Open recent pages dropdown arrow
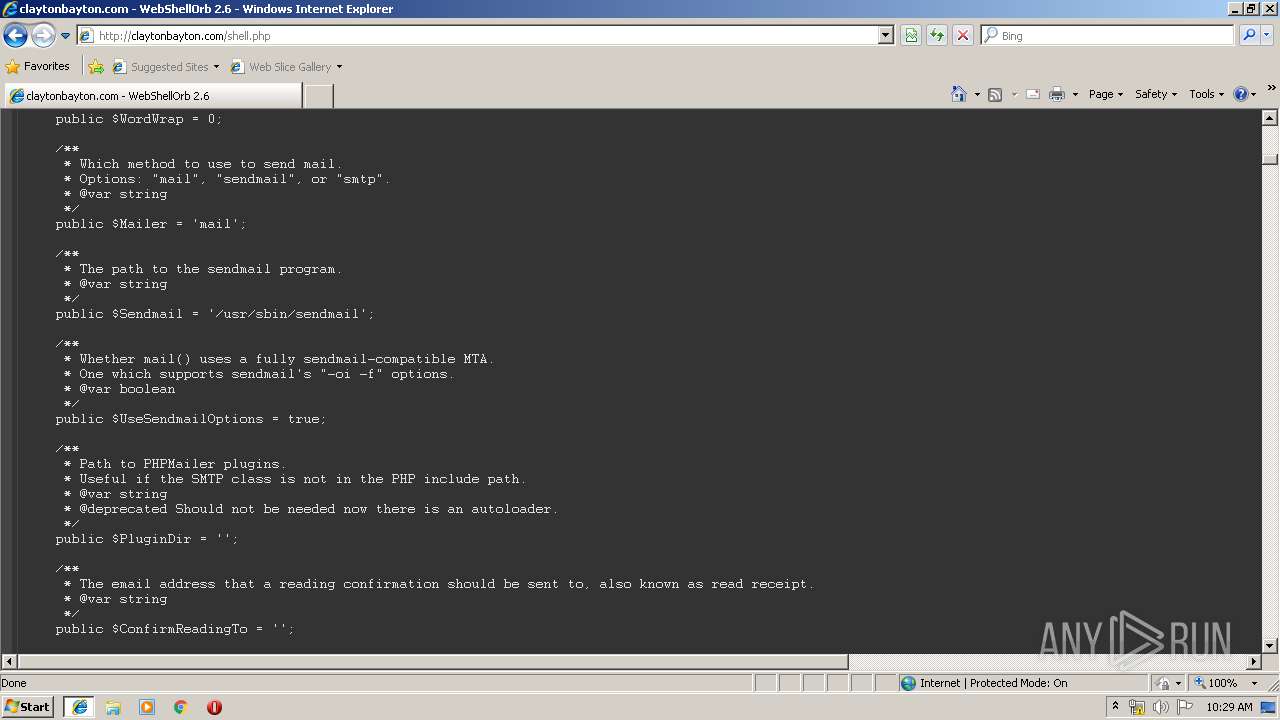Viewport: 1280px width, 720px height. (x=66, y=36)
